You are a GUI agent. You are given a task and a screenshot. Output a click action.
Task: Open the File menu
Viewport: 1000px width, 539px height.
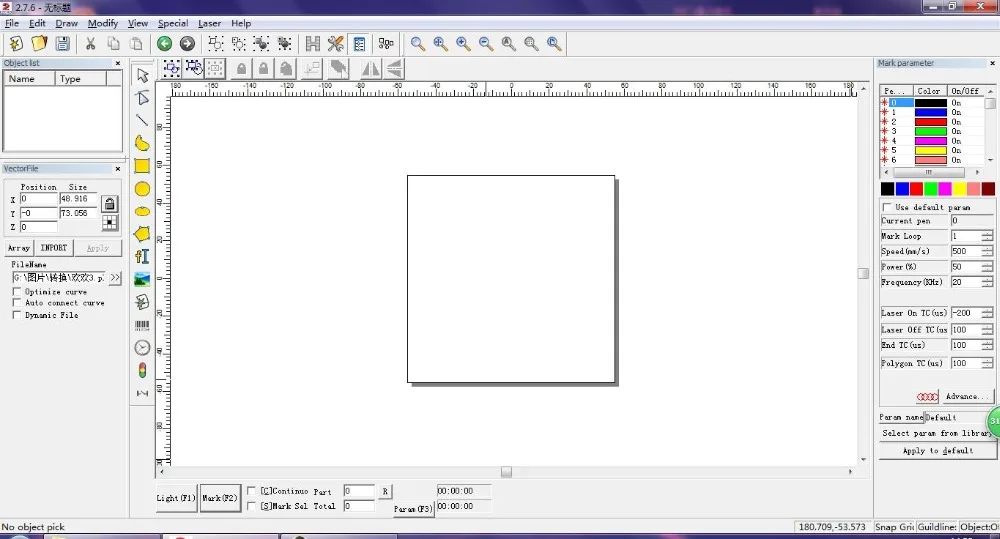pyautogui.click(x=12, y=23)
